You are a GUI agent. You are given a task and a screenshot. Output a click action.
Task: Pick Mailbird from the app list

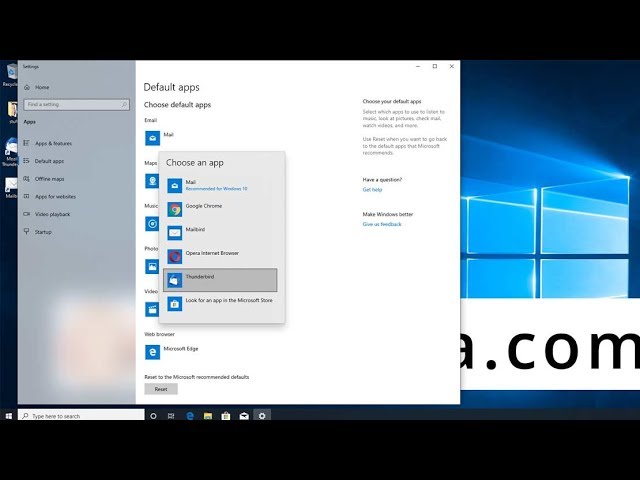point(220,233)
